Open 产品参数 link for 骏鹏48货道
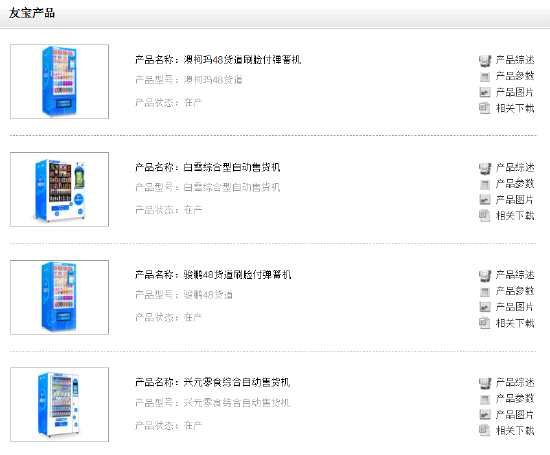550x455 pixels. (x=515, y=291)
